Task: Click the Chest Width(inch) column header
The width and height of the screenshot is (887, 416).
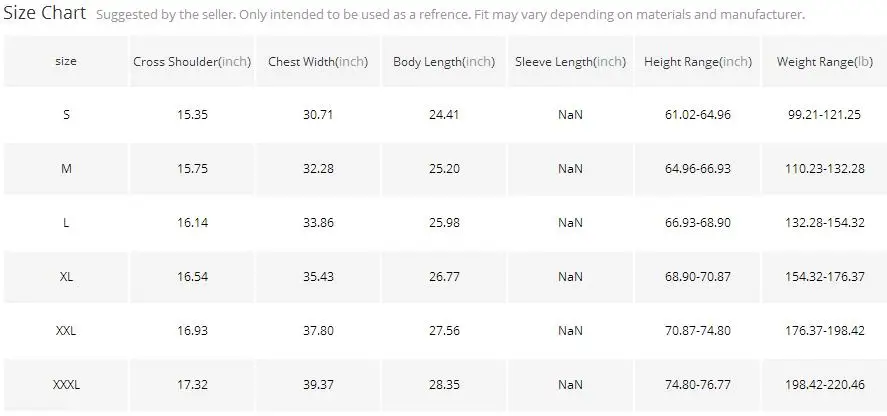Action: click(x=318, y=61)
